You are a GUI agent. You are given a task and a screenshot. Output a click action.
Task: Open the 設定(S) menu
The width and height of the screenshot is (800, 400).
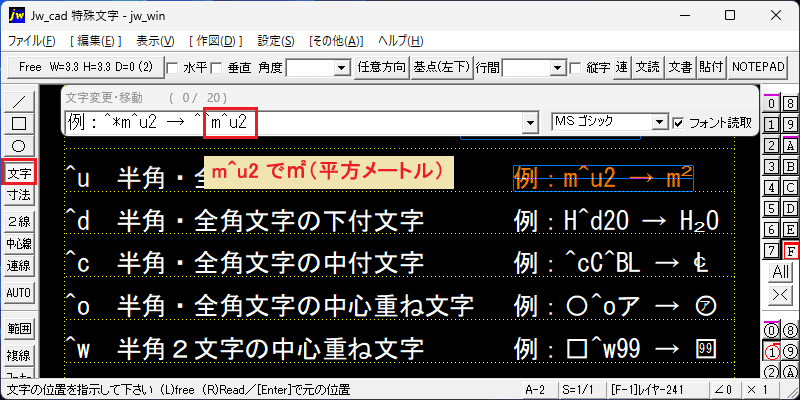(x=276, y=41)
